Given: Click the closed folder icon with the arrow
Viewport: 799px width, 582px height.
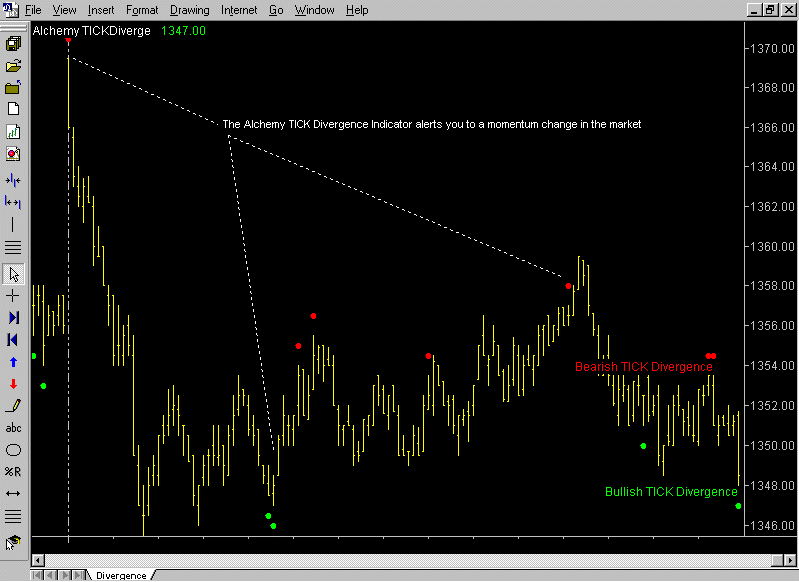Looking at the screenshot, I should coord(13,88).
